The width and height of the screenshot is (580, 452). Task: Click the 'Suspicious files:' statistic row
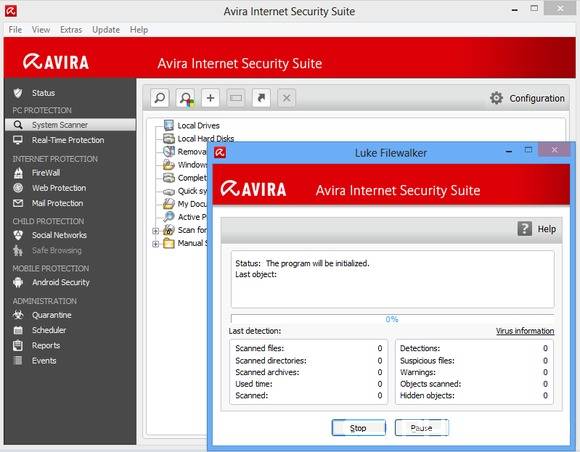click(474, 361)
